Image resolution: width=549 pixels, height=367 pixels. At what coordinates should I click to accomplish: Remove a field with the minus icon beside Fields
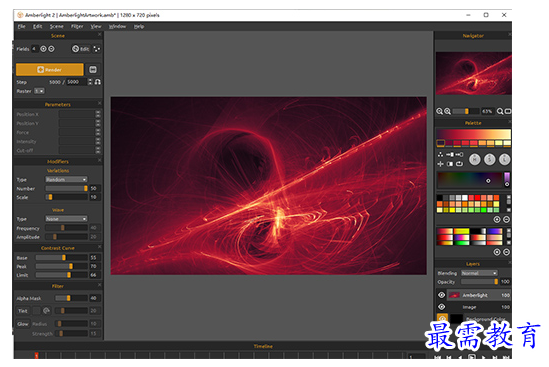click(51, 49)
